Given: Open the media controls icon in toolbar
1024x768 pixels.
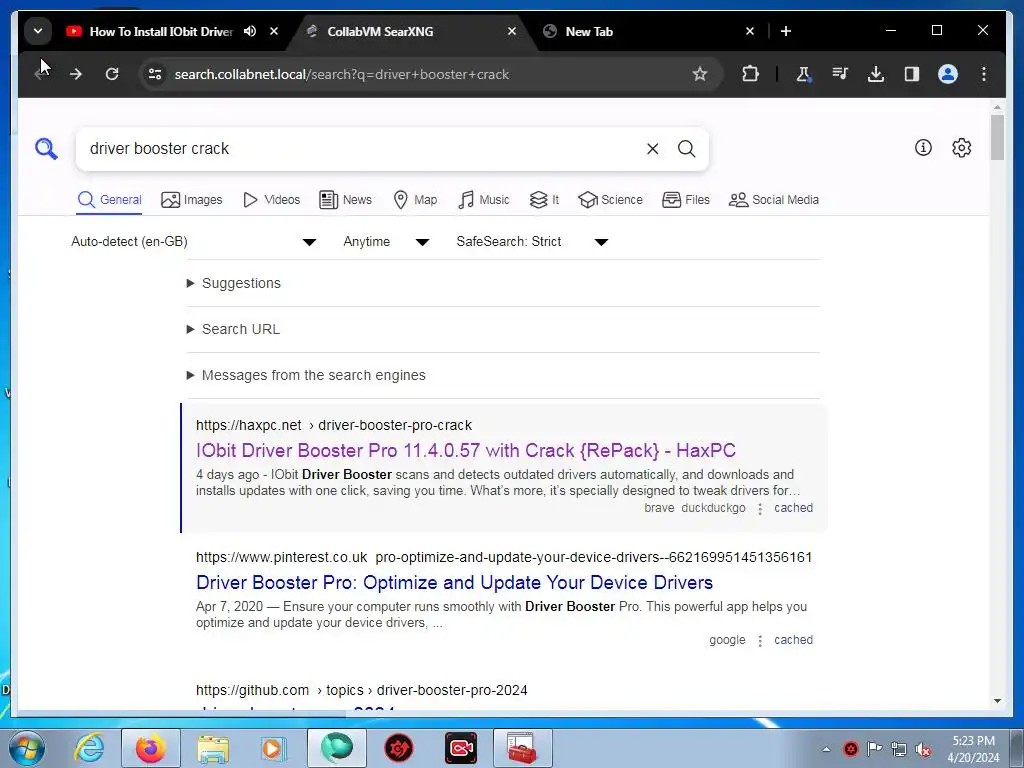Looking at the screenshot, I should 840,74.
